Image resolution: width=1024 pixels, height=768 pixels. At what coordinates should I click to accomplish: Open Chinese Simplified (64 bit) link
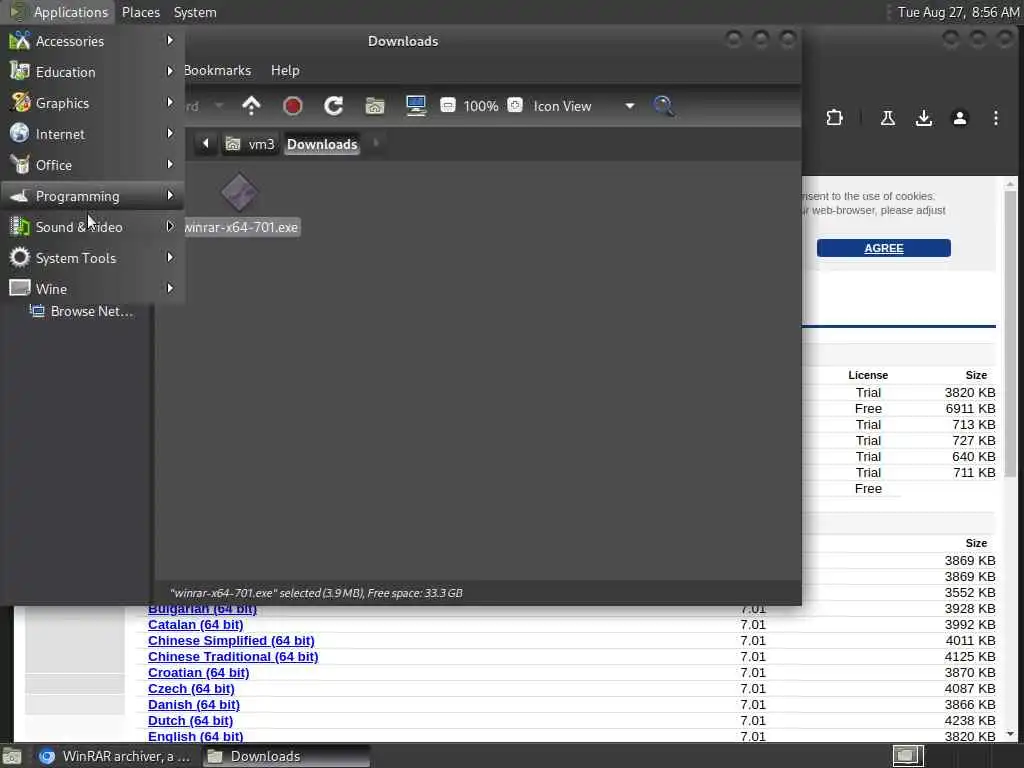pos(231,641)
